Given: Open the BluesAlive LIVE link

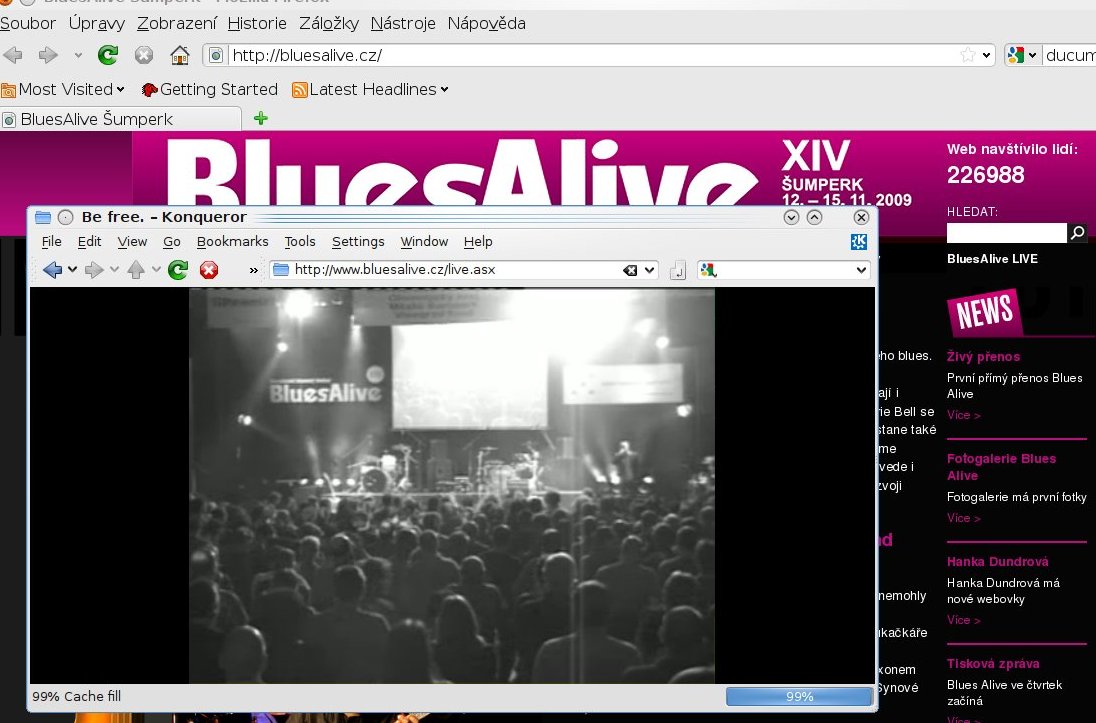Looking at the screenshot, I should point(992,259).
